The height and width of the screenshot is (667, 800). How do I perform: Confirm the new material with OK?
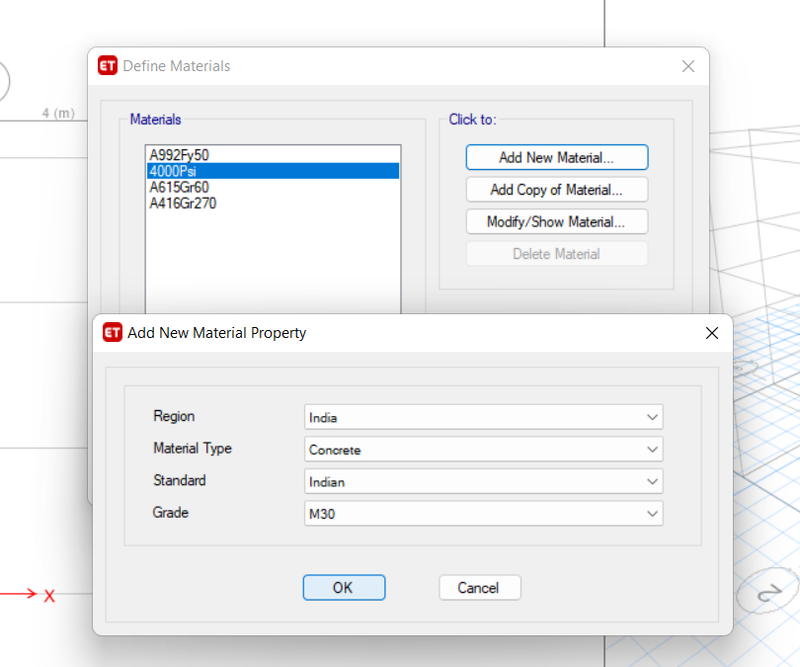pyautogui.click(x=344, y=588)
